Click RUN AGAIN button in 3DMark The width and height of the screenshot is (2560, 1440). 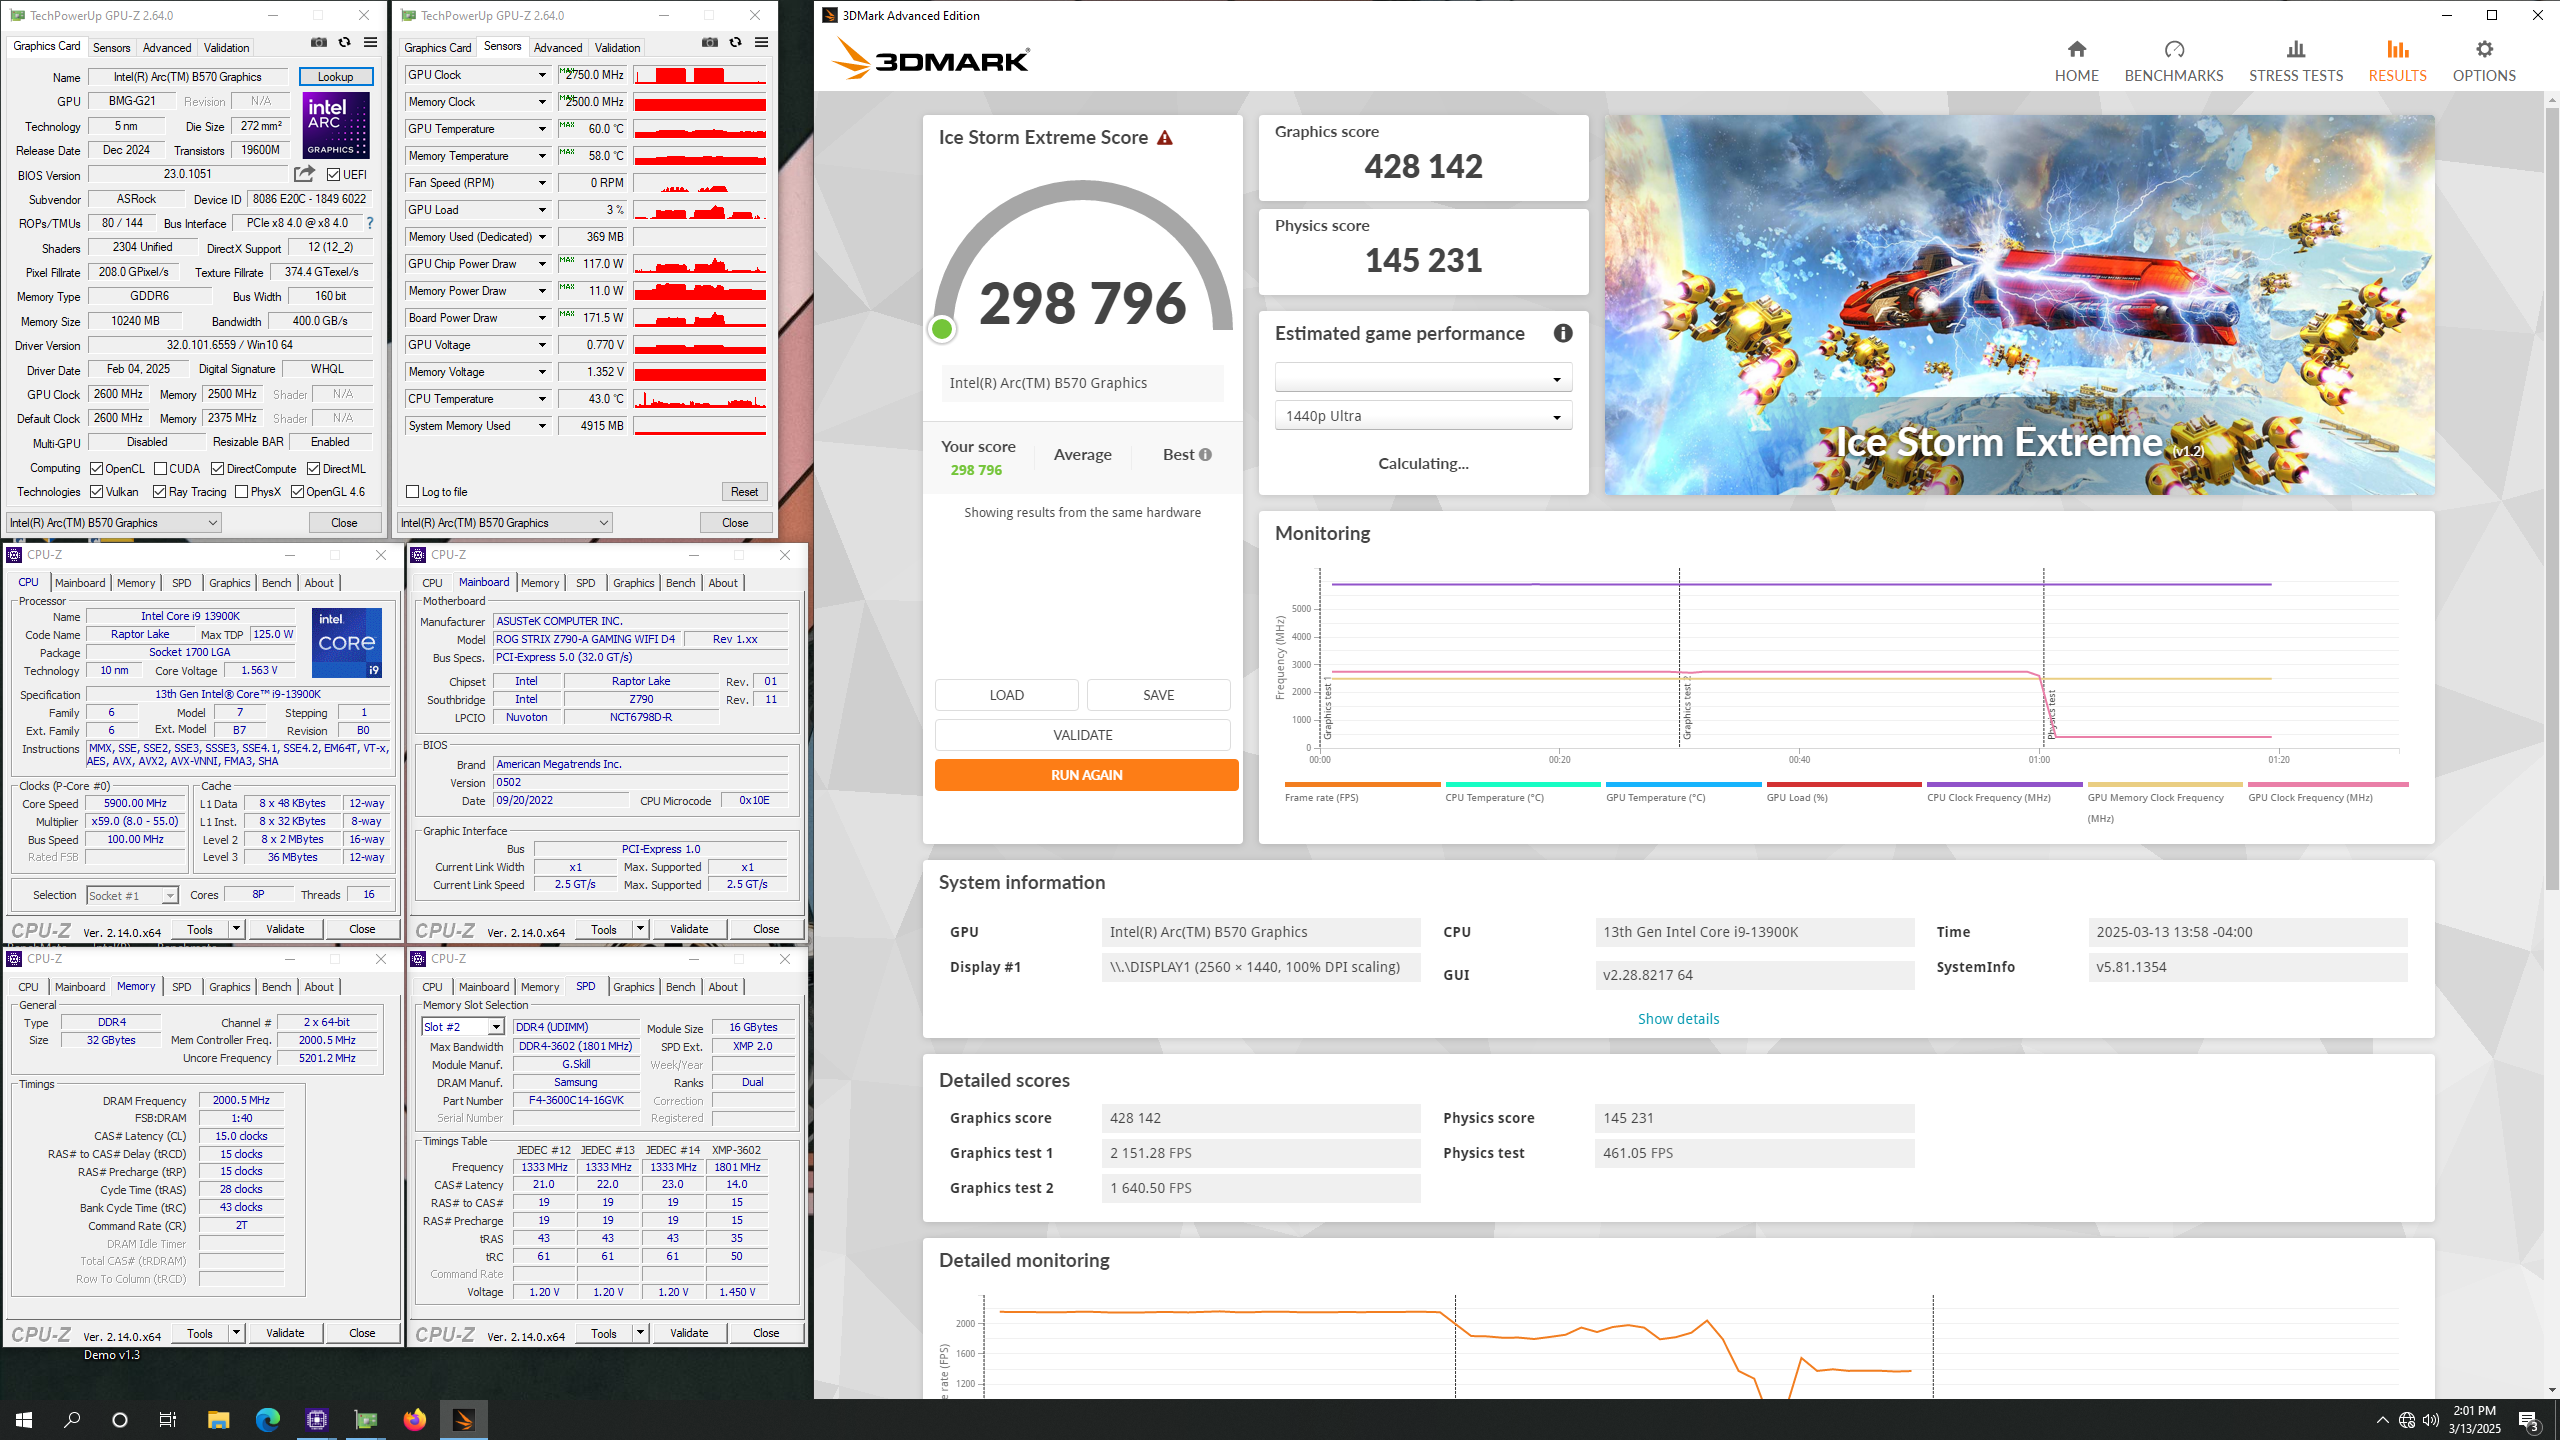(x=1086, y=775)
